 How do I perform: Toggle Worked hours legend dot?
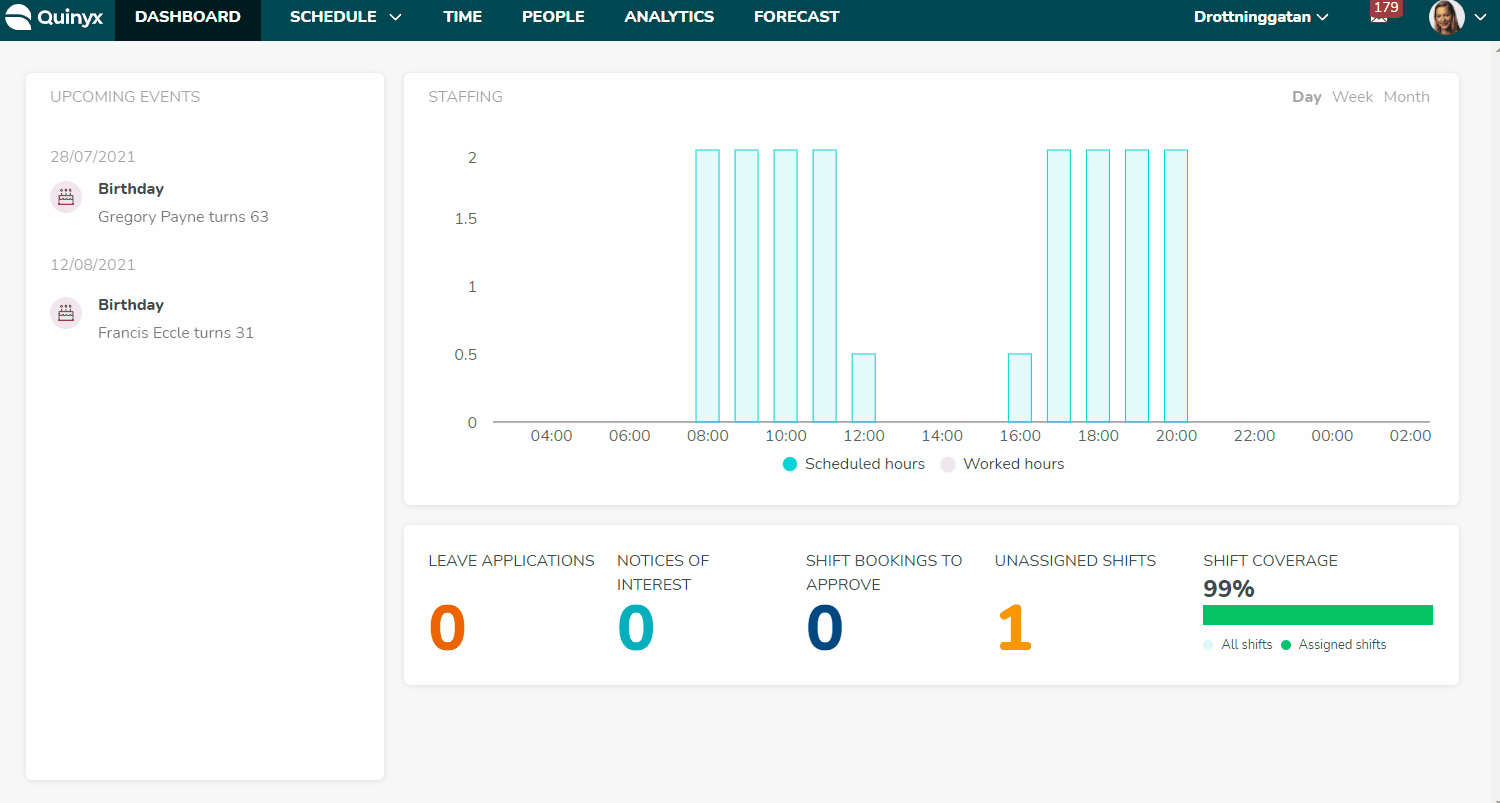(x=948, y=464)
